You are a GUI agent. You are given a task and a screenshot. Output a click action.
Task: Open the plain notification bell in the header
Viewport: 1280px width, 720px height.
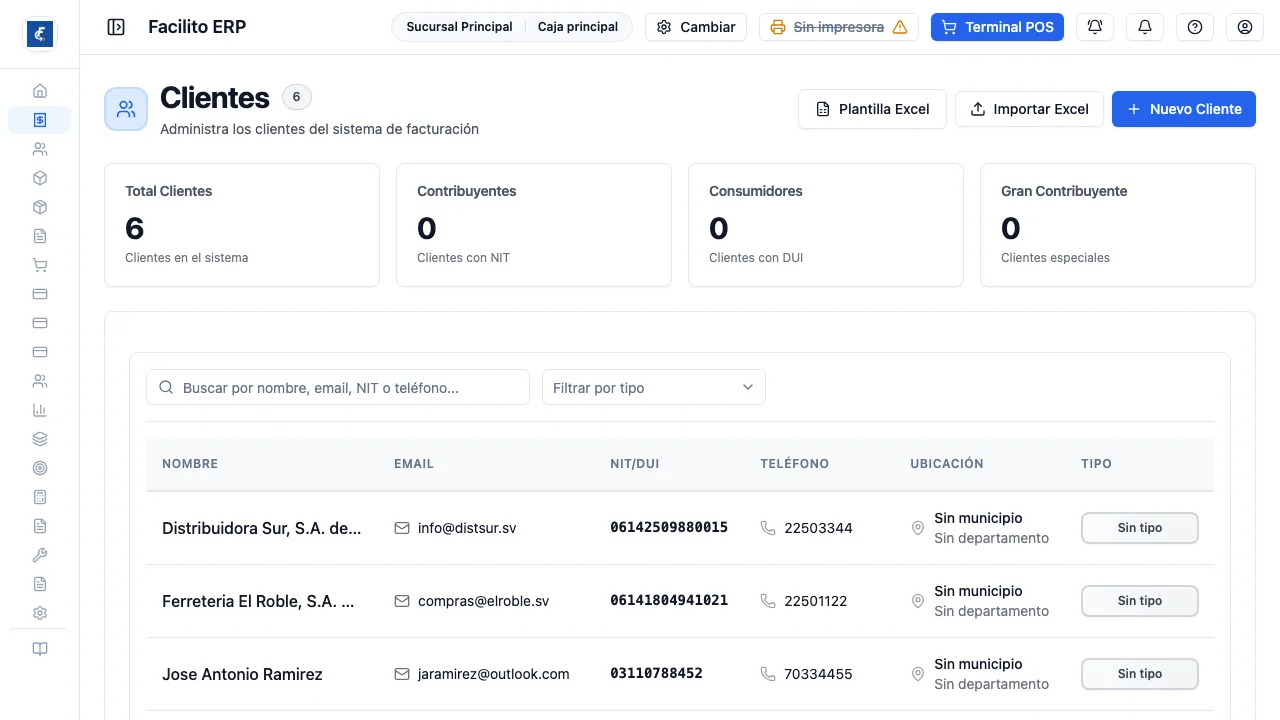tap(1145, 27)
